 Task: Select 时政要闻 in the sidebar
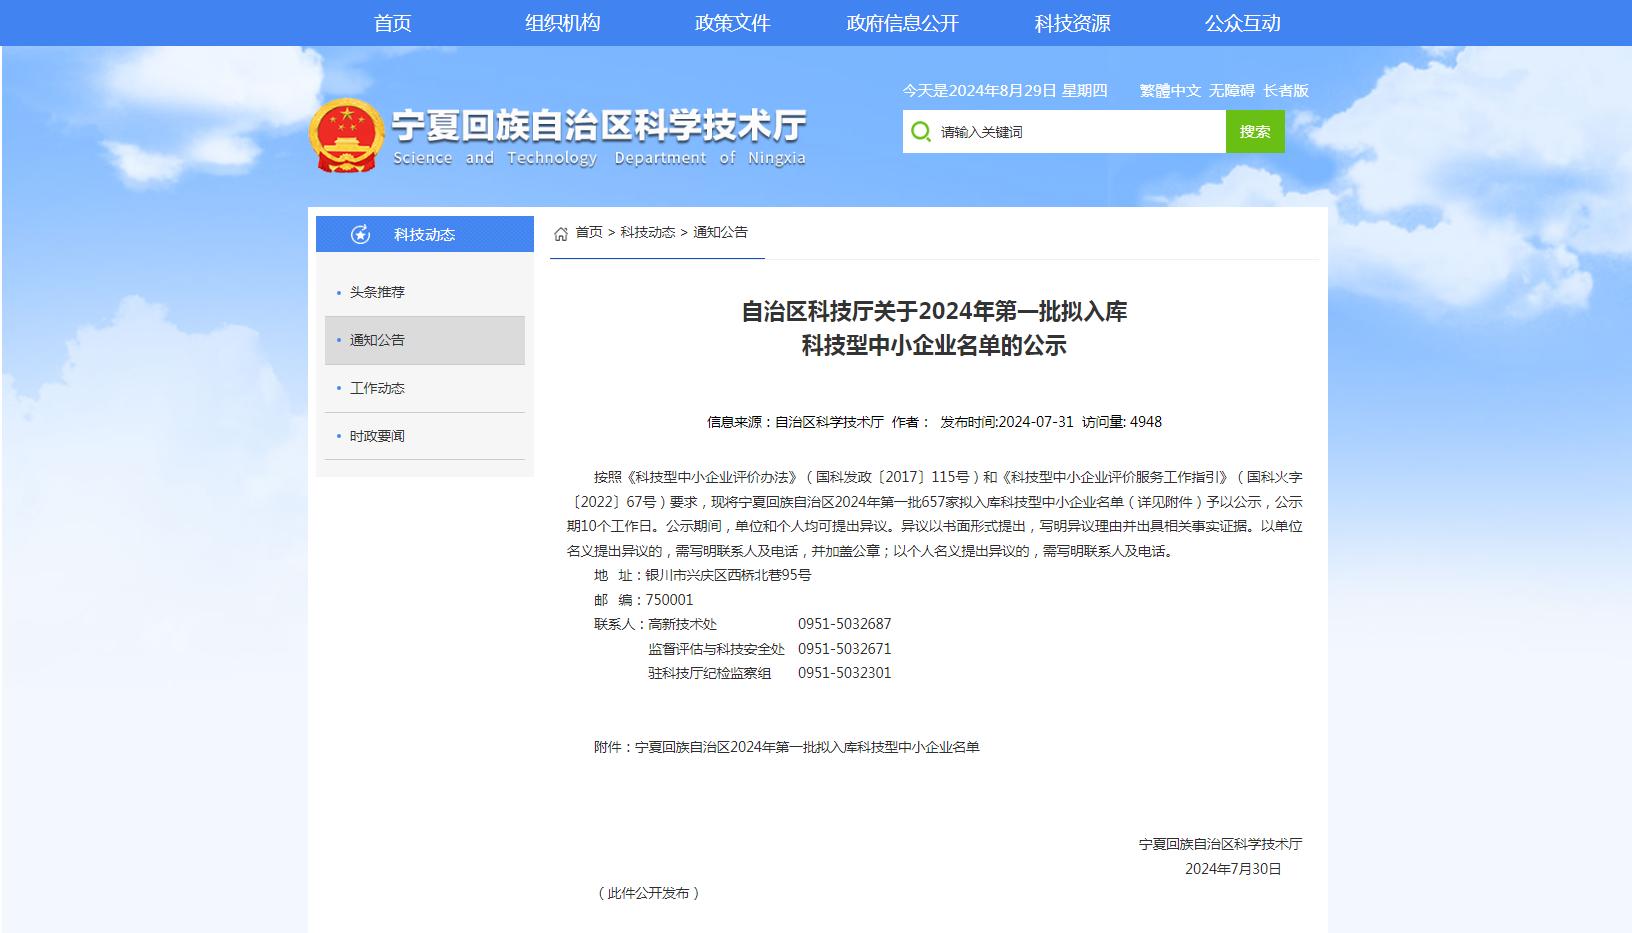[424, 436]
